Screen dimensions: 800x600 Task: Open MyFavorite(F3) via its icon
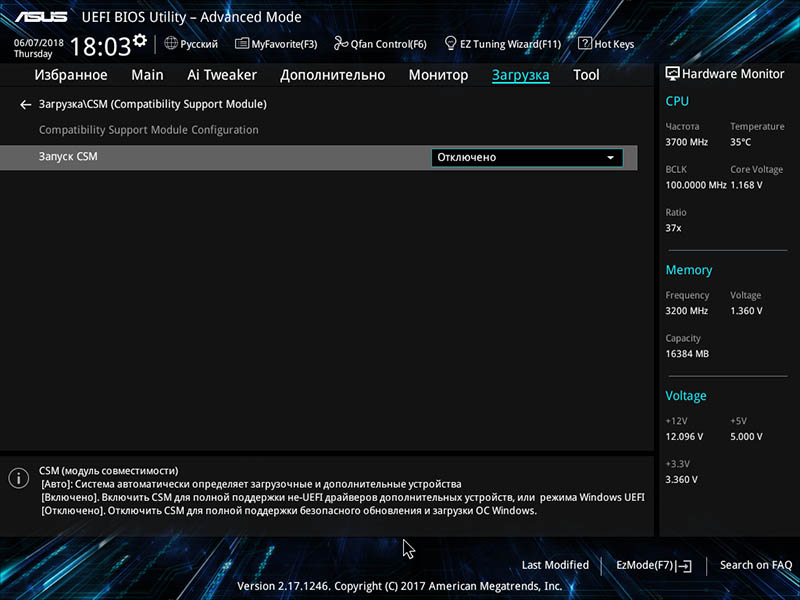click(x=242, y=44)
